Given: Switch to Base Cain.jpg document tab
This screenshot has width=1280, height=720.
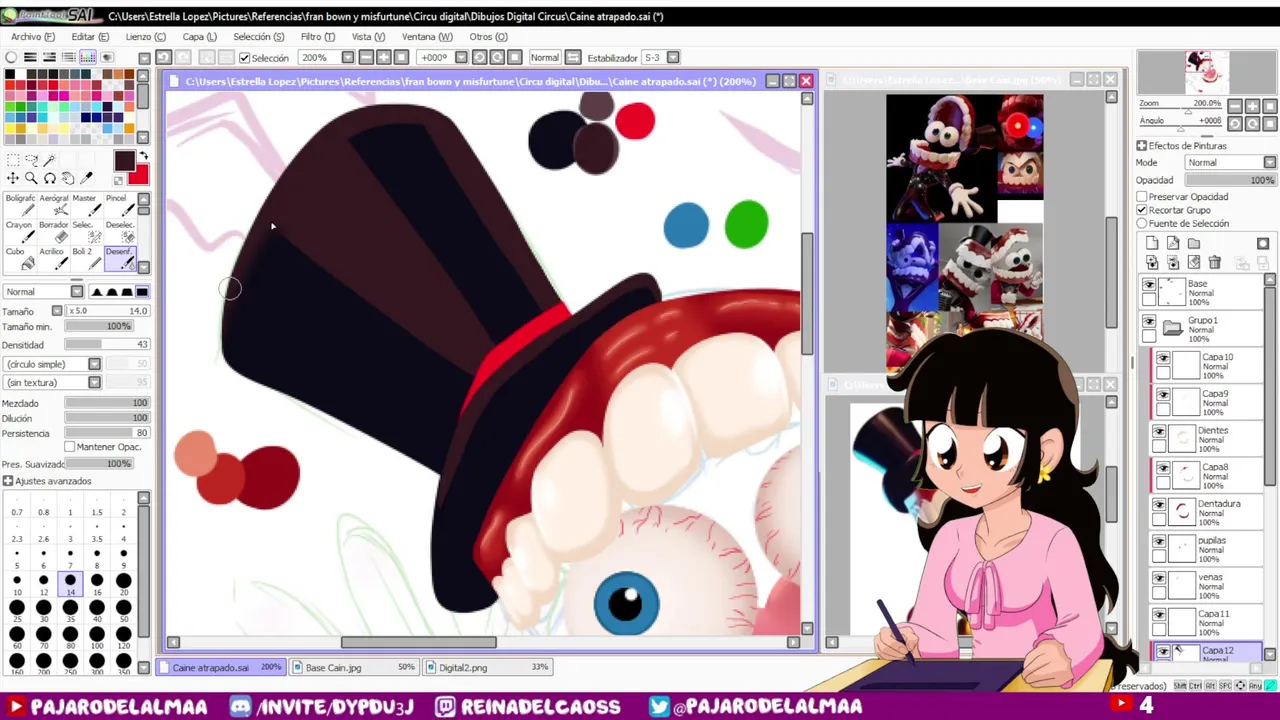Looking at the screenshot, I should click(x=355, y=667).
